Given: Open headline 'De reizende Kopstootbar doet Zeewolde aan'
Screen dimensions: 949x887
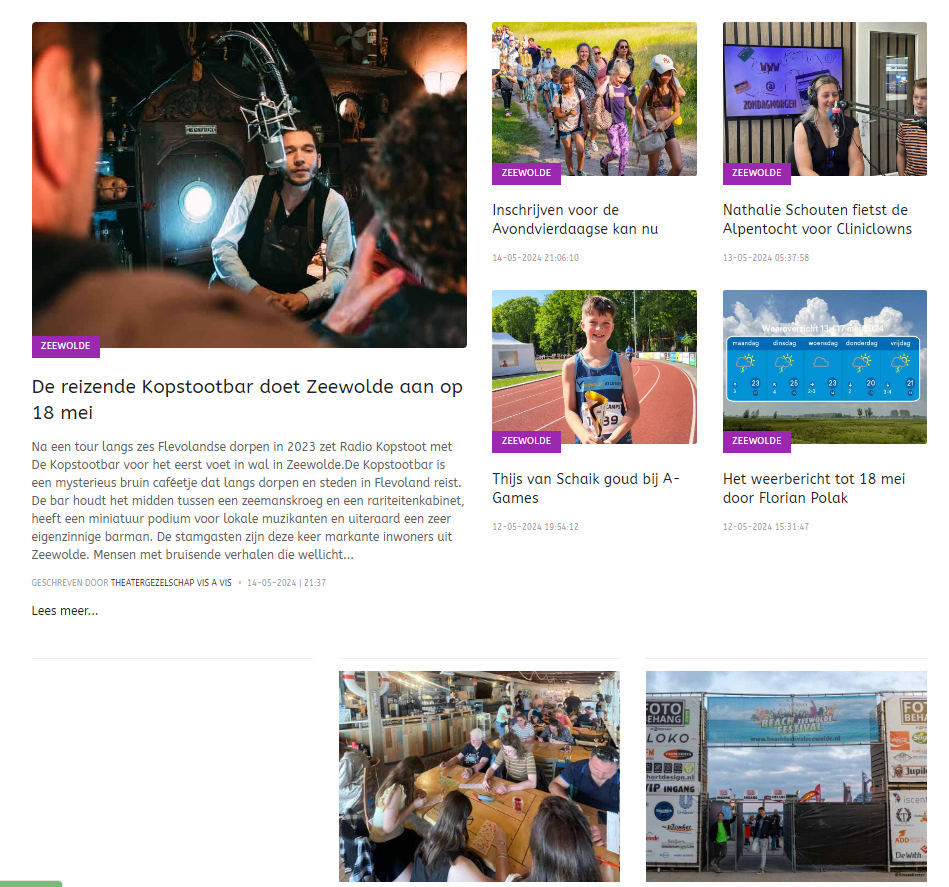Looking at the screenshot, I should pyautogui.click(x=247, y=399).
